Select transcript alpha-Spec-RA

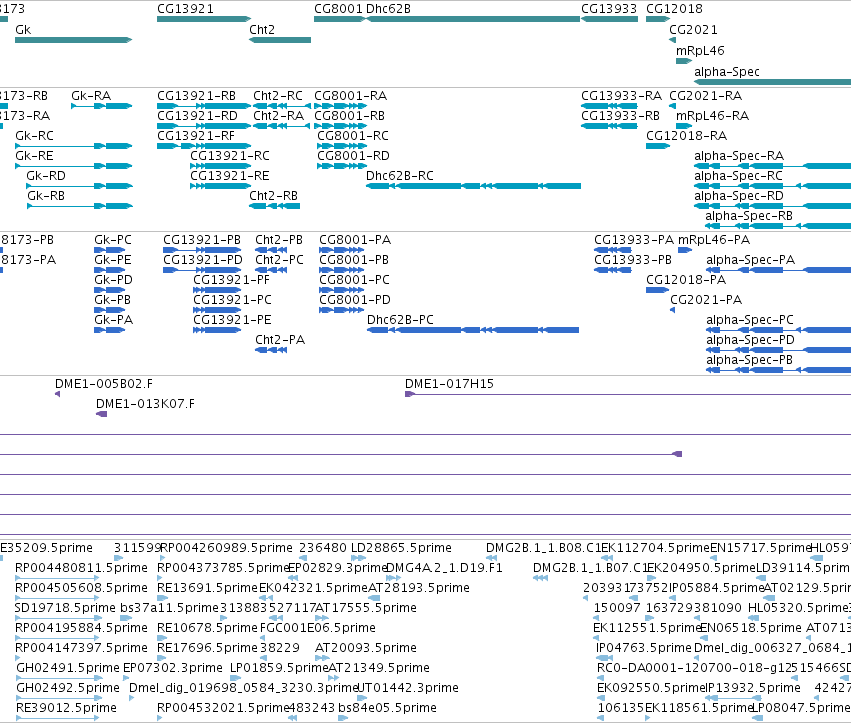[x=772, y=166]
